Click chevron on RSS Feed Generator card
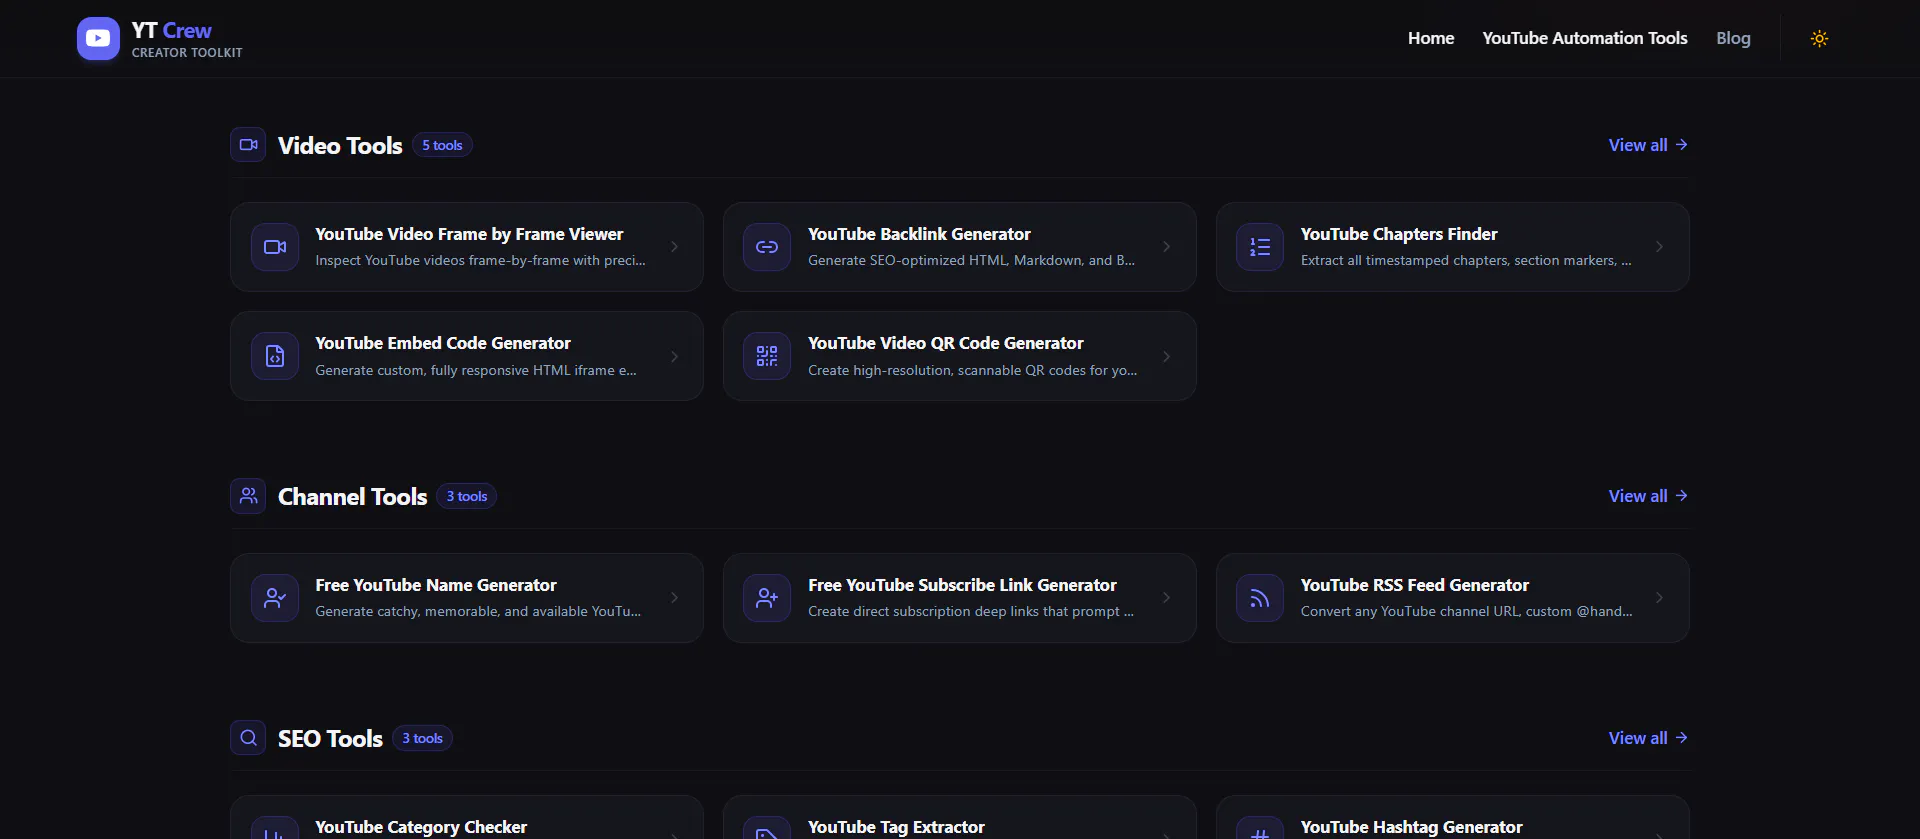 point(1659,598)
